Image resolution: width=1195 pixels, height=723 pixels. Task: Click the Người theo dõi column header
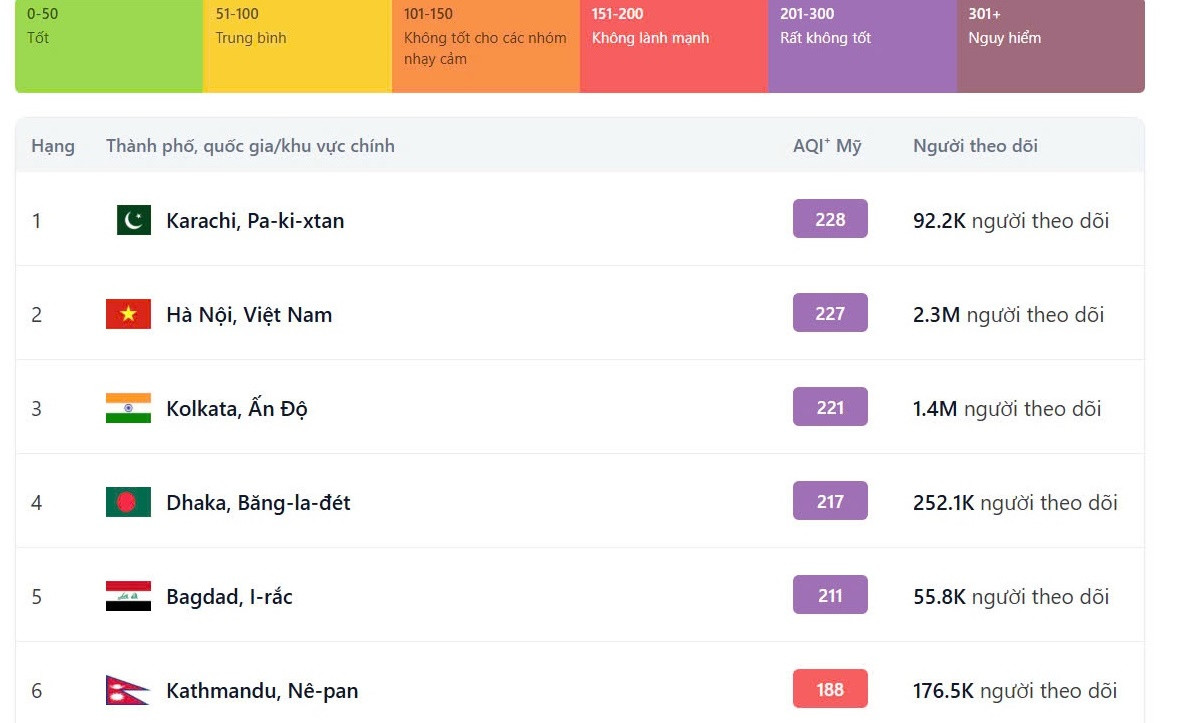(975, 146)
